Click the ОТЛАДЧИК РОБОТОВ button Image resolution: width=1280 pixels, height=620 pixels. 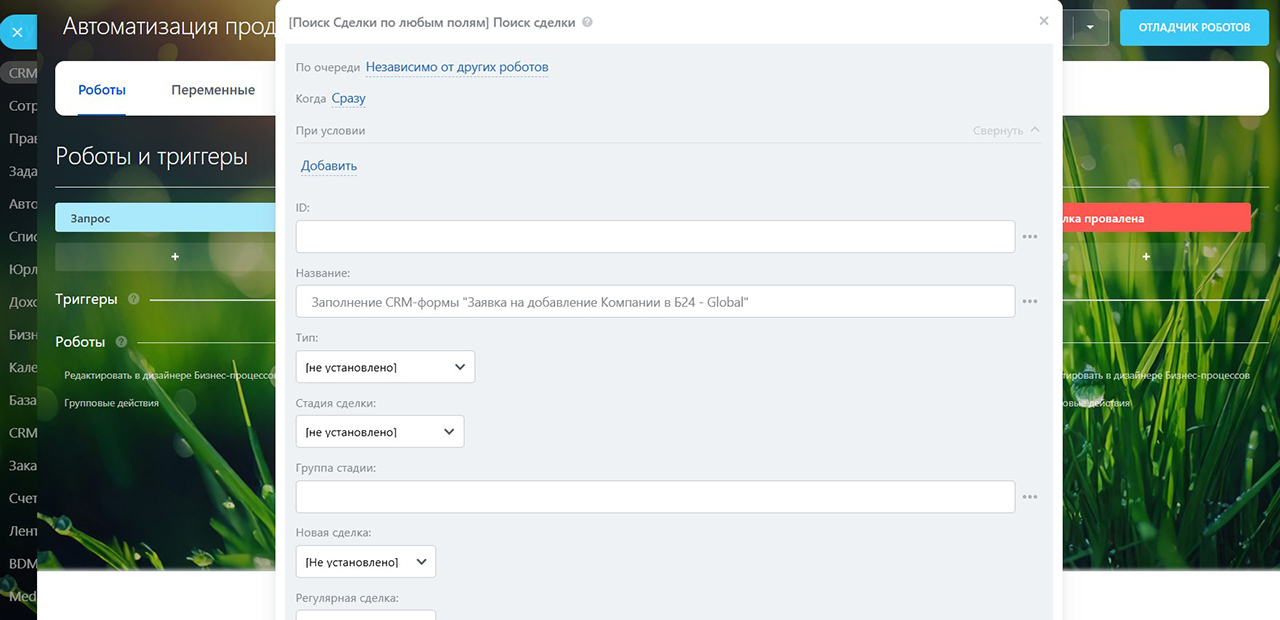point(1194,28)
